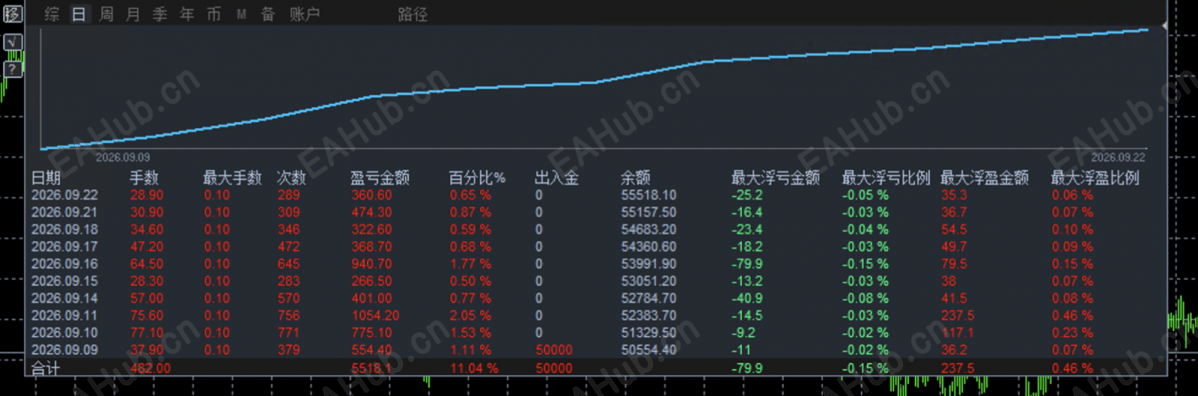This screenshot has height=396, width=1198.
Task: Open the 季 quarterly tab
Action: pos(160,14)
